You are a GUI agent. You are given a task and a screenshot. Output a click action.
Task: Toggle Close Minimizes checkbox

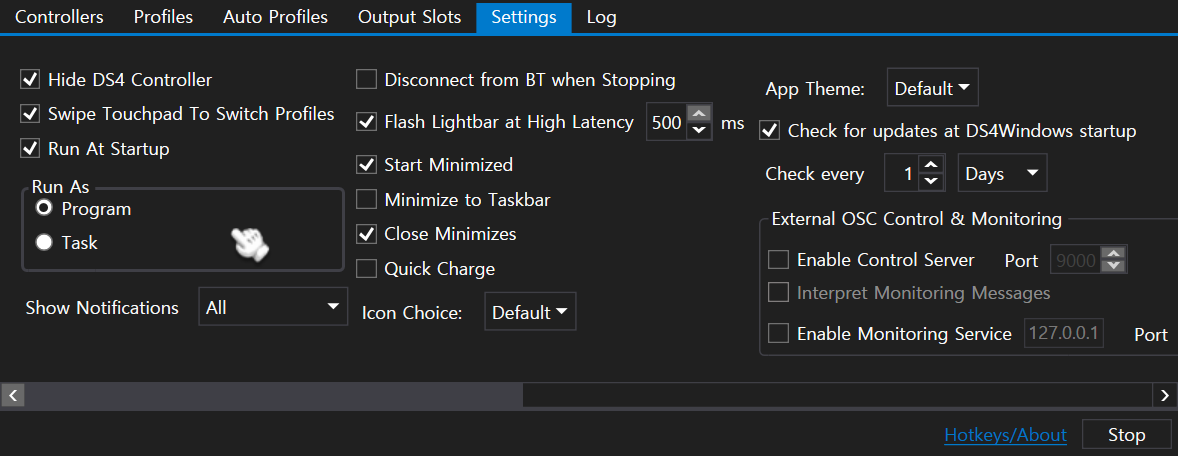pyautogui.click(x=367, y=234)
